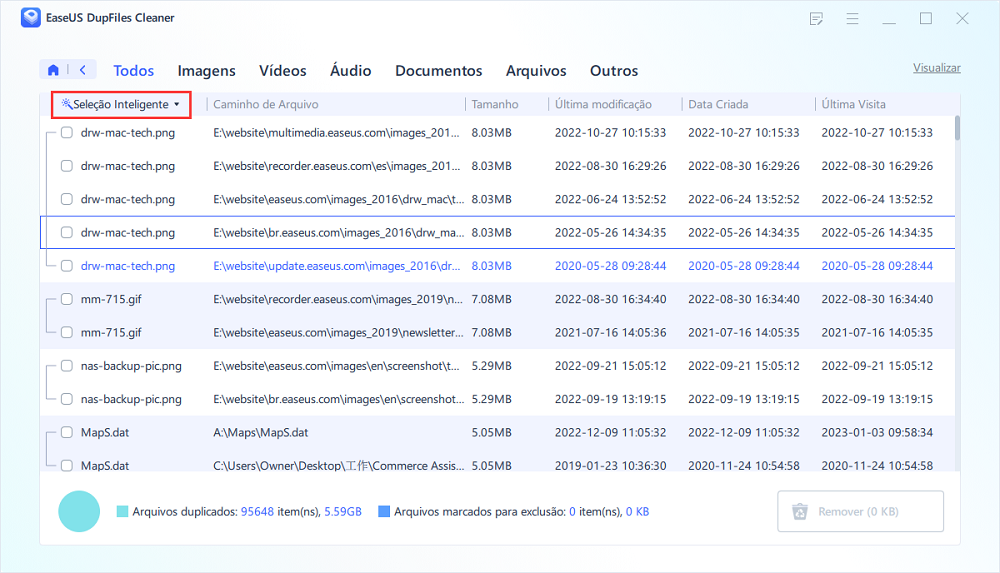This screenshot has height=573, width=1000.
Task: Expand the Seleção Inteligente dropdown arrow
Action: 177,104
